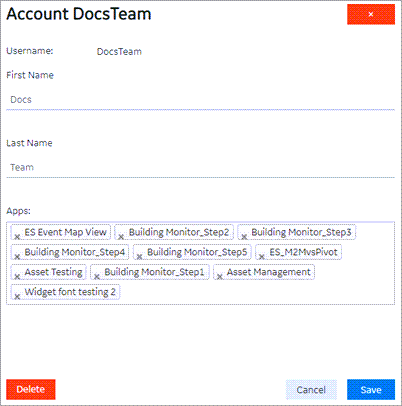Click the Delete account button
402x406 pixels.
tap(31, 389)
